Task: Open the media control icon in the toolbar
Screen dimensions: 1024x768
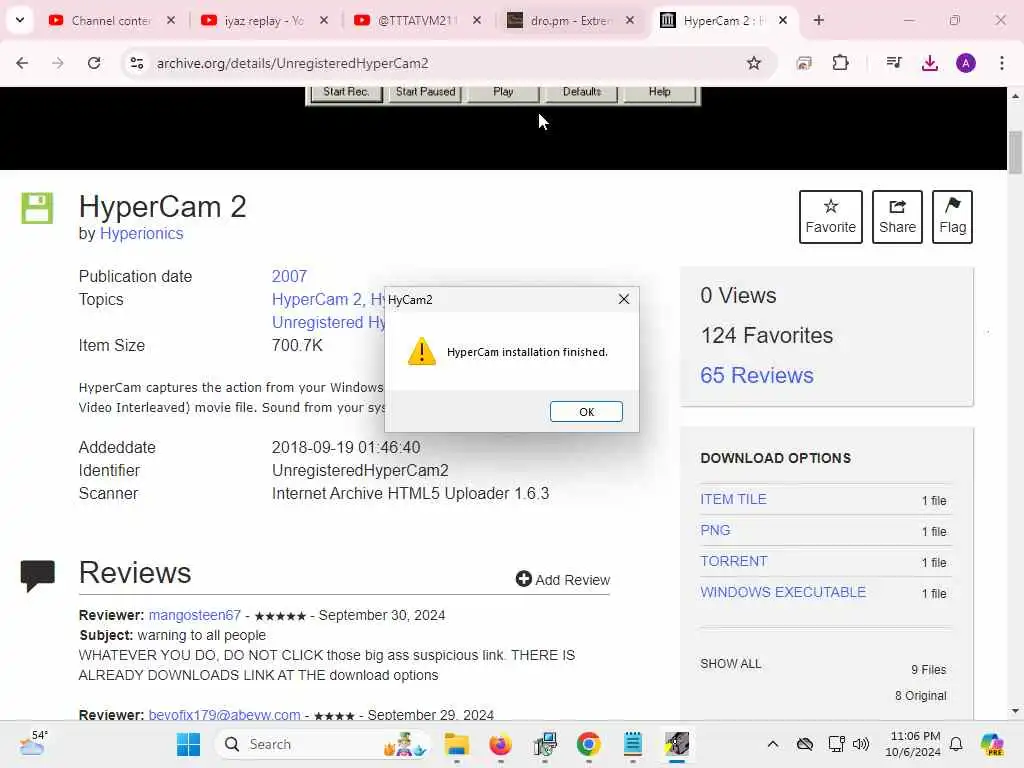Action: (x=893, y=63)
